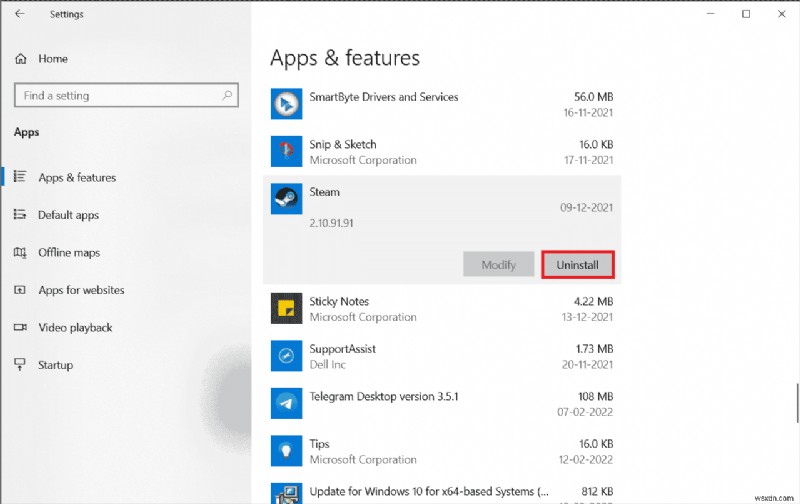Image resolution: width=800 pixels, height=504 pixels.
Task: Select the Apps & features sidebar icon
Action: 19,177
